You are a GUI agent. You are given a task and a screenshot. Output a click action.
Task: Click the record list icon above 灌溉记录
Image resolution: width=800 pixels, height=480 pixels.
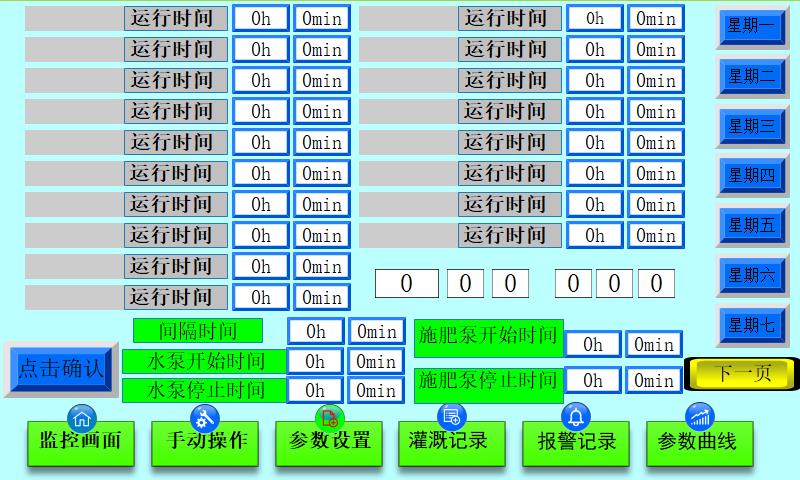[x=452, y=417]
